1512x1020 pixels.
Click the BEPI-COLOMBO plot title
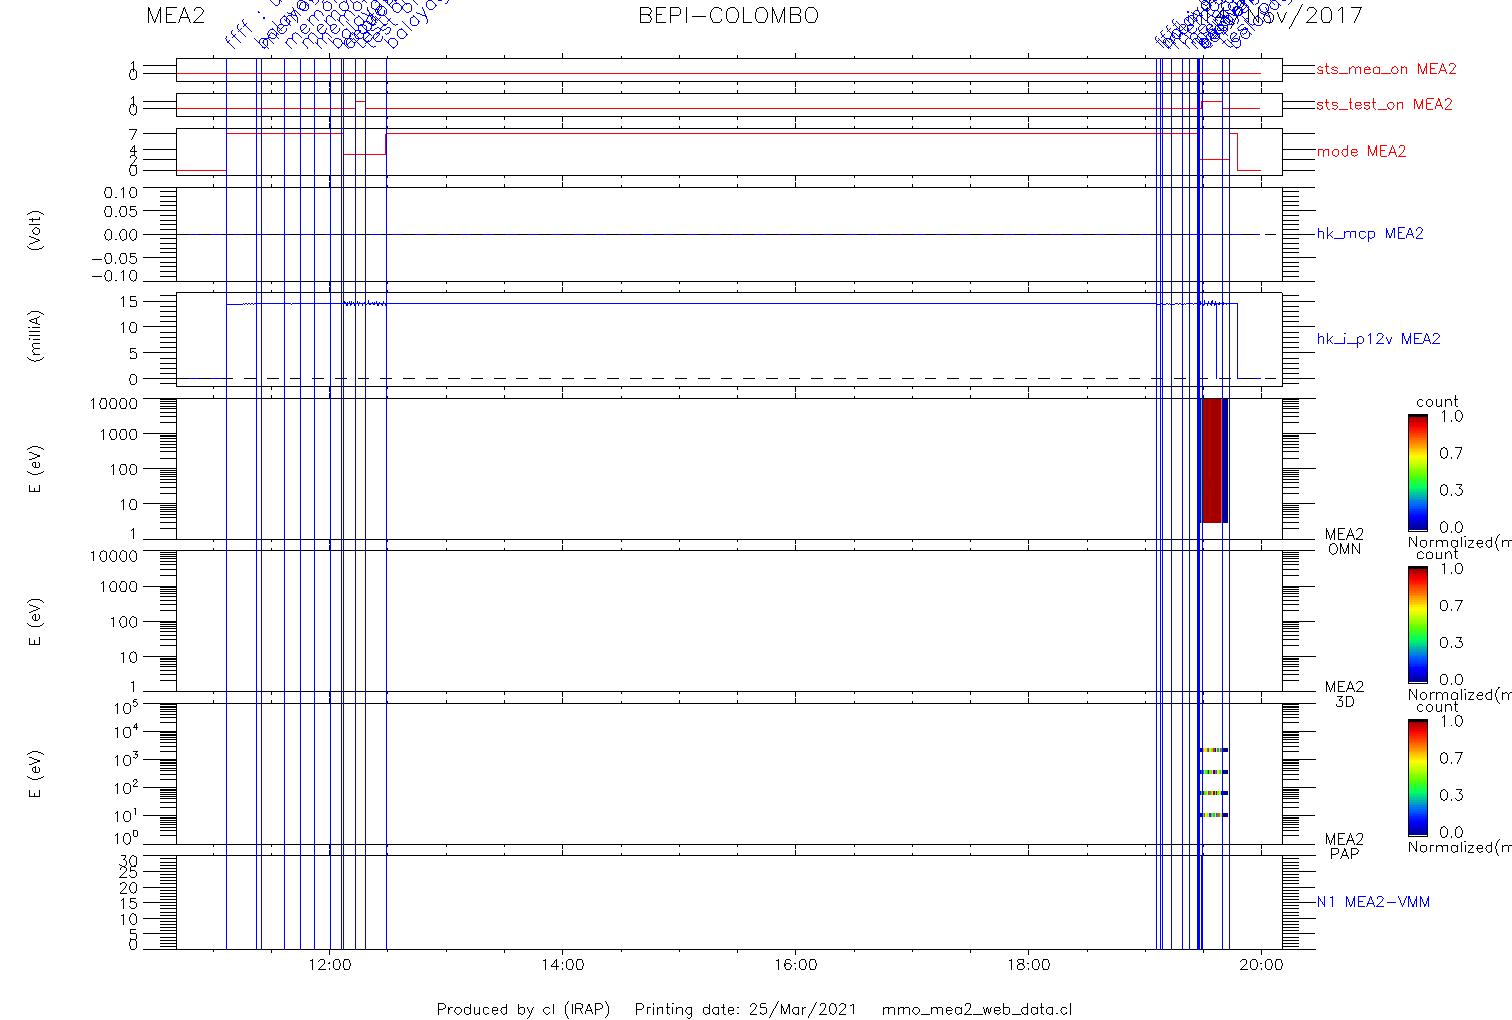pos(728,16)
